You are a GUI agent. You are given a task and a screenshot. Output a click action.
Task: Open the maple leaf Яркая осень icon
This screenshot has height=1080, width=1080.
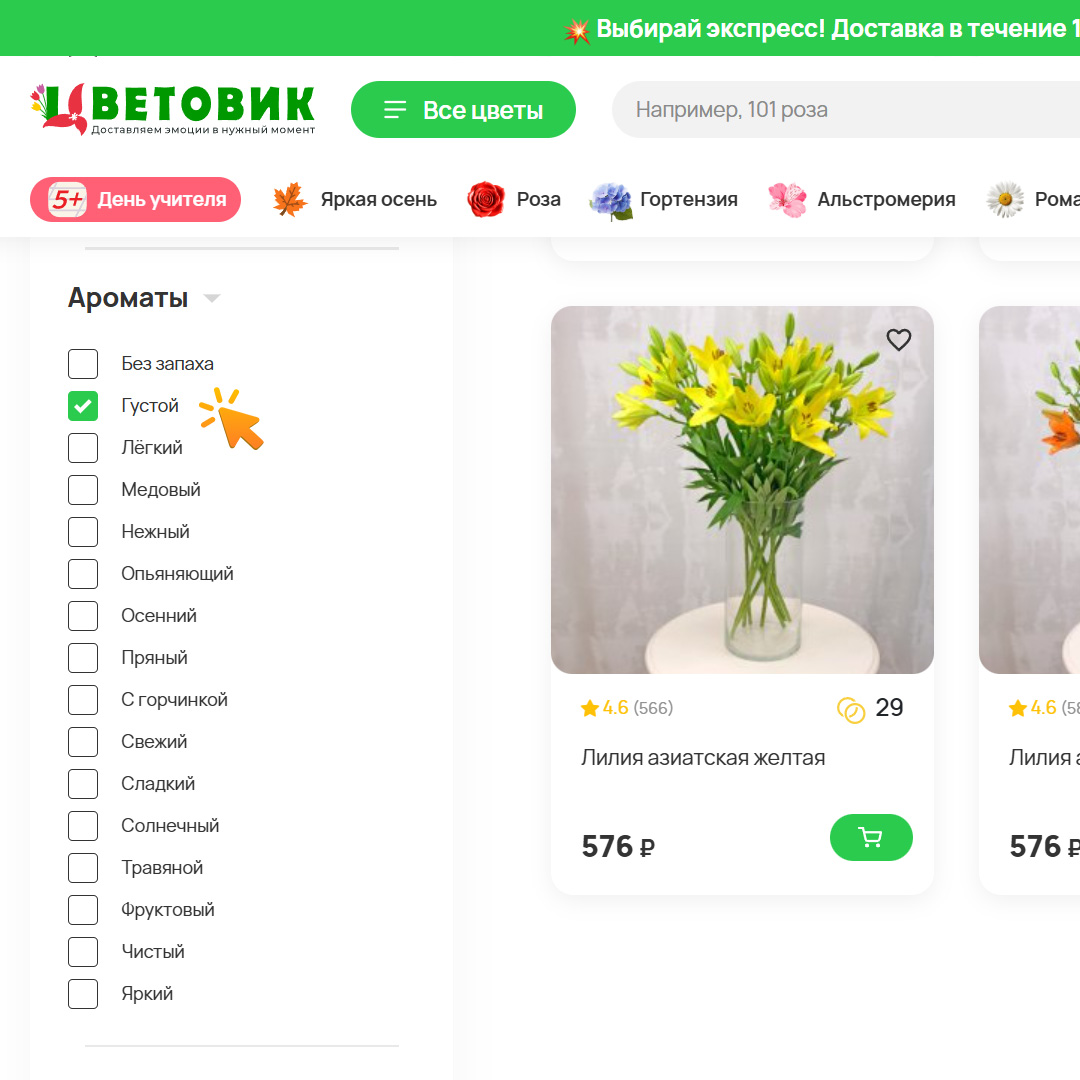pyautogui.click(x=290, y=199)
